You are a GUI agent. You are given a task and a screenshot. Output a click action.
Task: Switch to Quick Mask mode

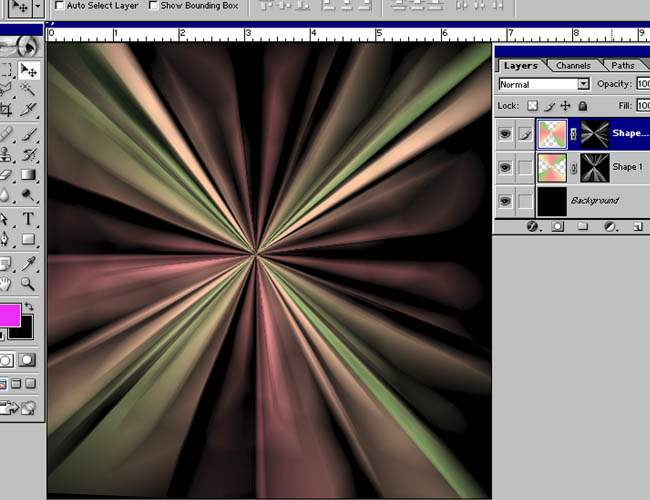click(x=27, y=360)
